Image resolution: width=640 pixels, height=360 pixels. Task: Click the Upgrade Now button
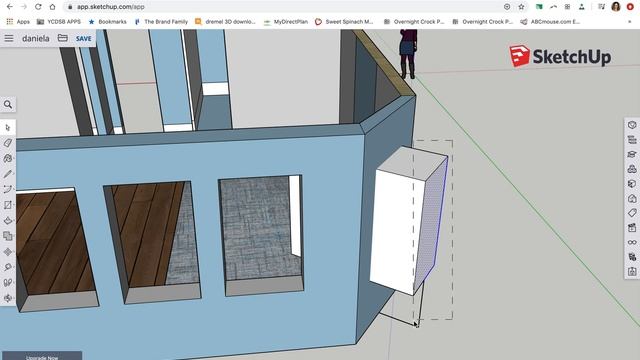tap(42, 357)
